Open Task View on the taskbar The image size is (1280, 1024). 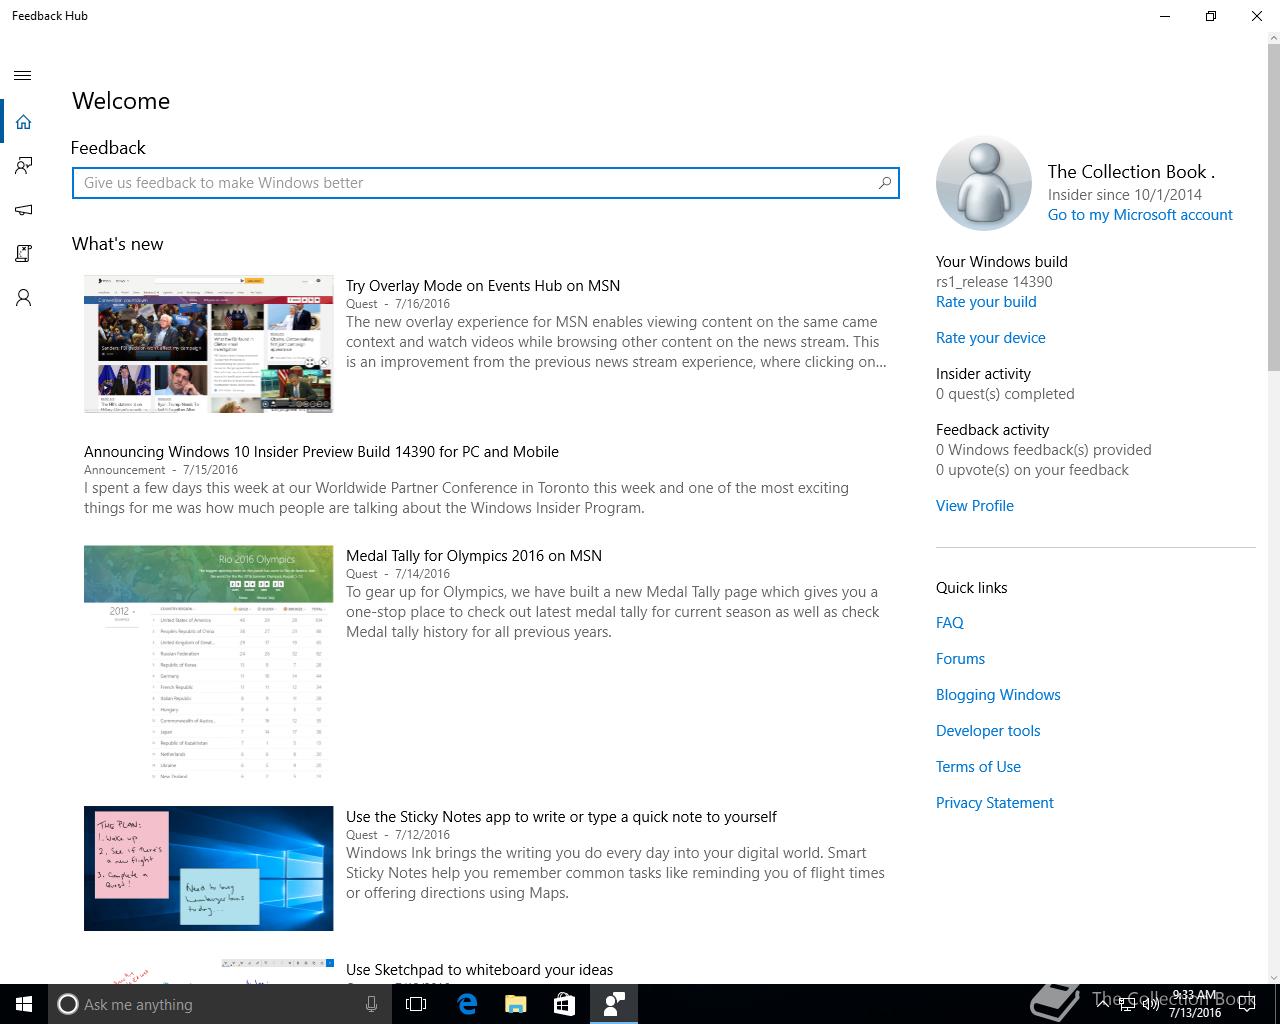pos(416,1004)
